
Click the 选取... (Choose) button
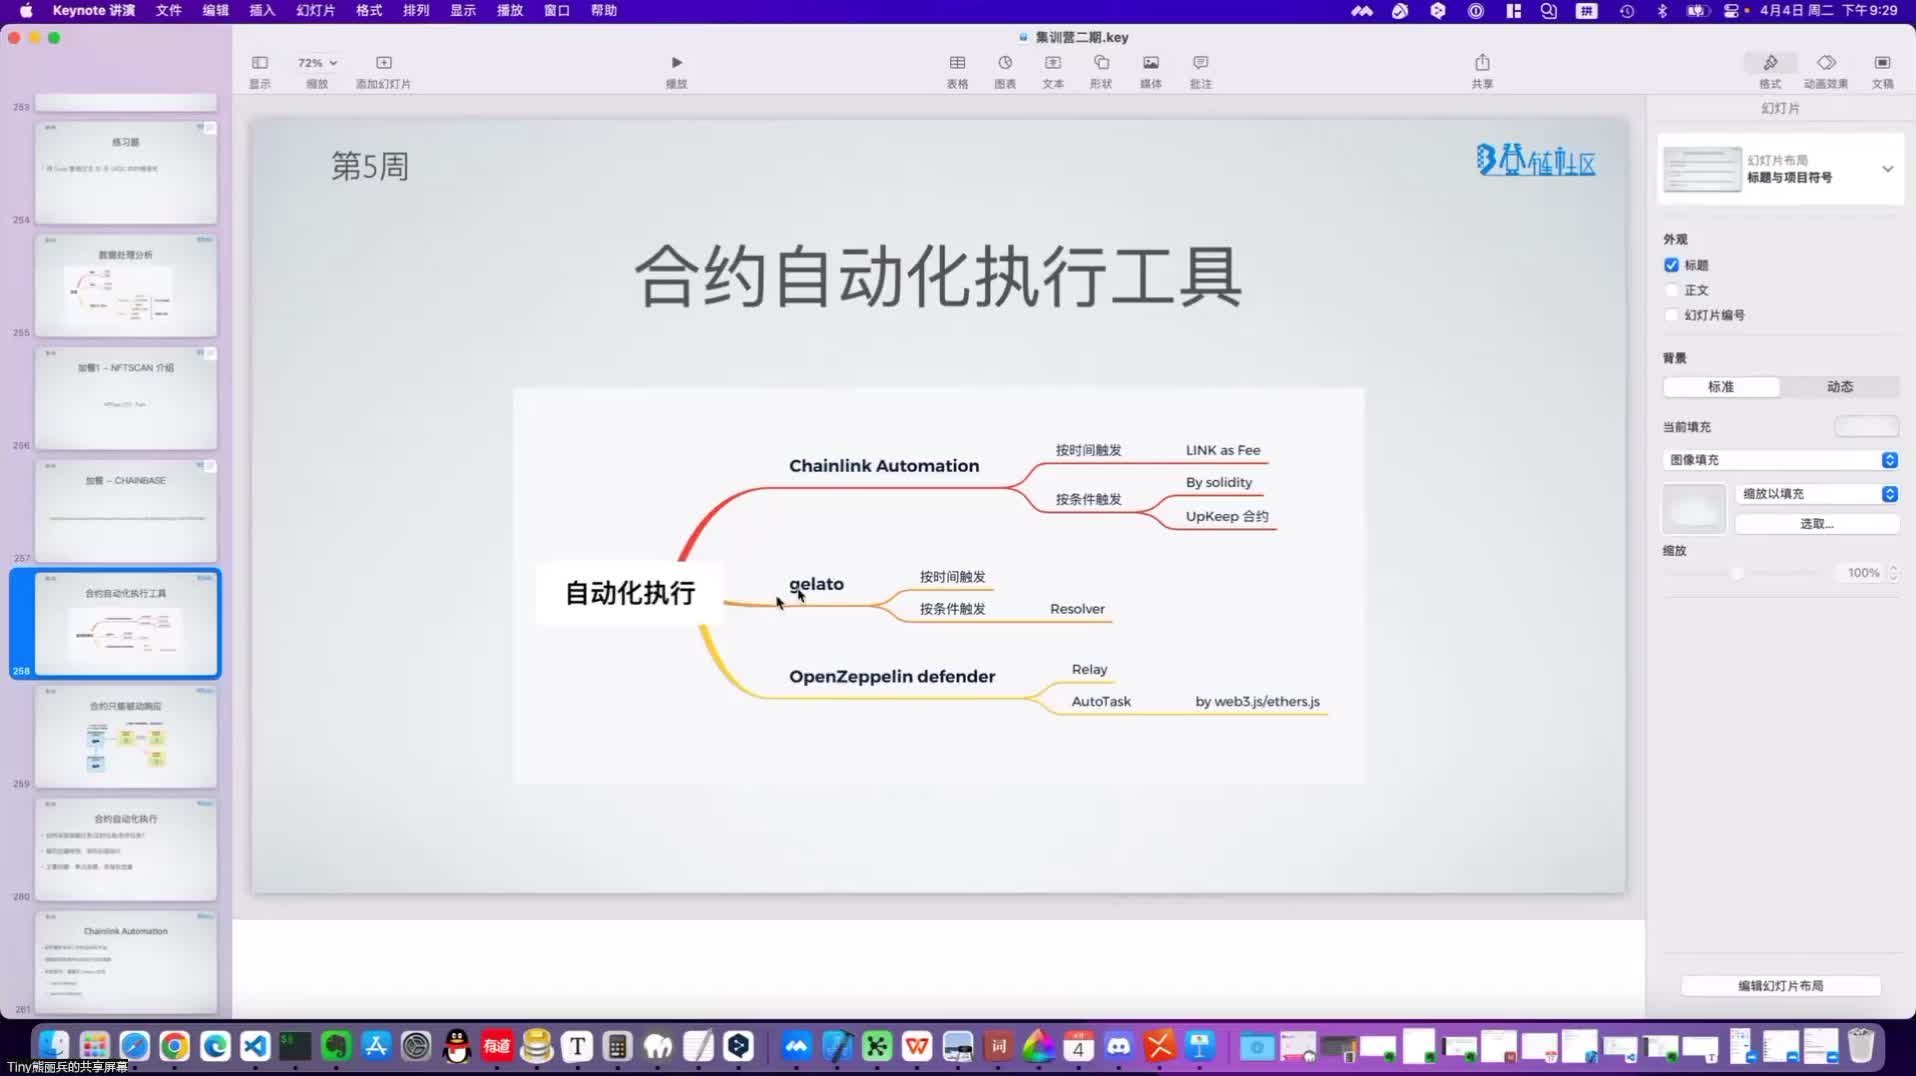[x=1817, y=524]
